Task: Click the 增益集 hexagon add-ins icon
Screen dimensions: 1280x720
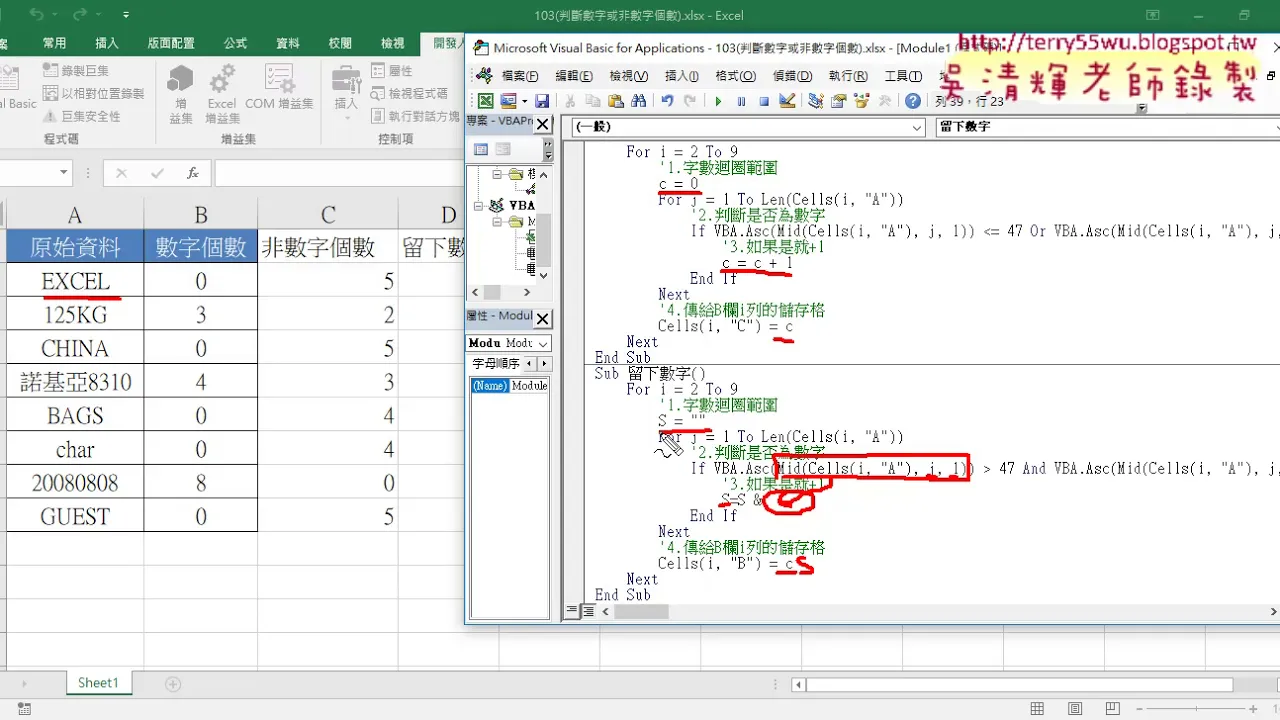Action: [181, 94]
